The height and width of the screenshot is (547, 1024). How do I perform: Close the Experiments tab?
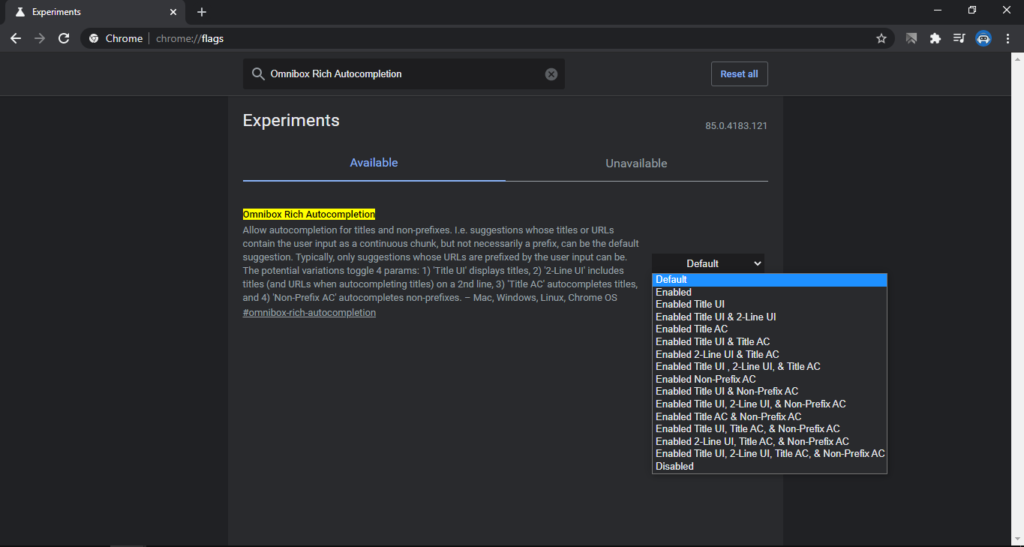(x=172, y=12)
